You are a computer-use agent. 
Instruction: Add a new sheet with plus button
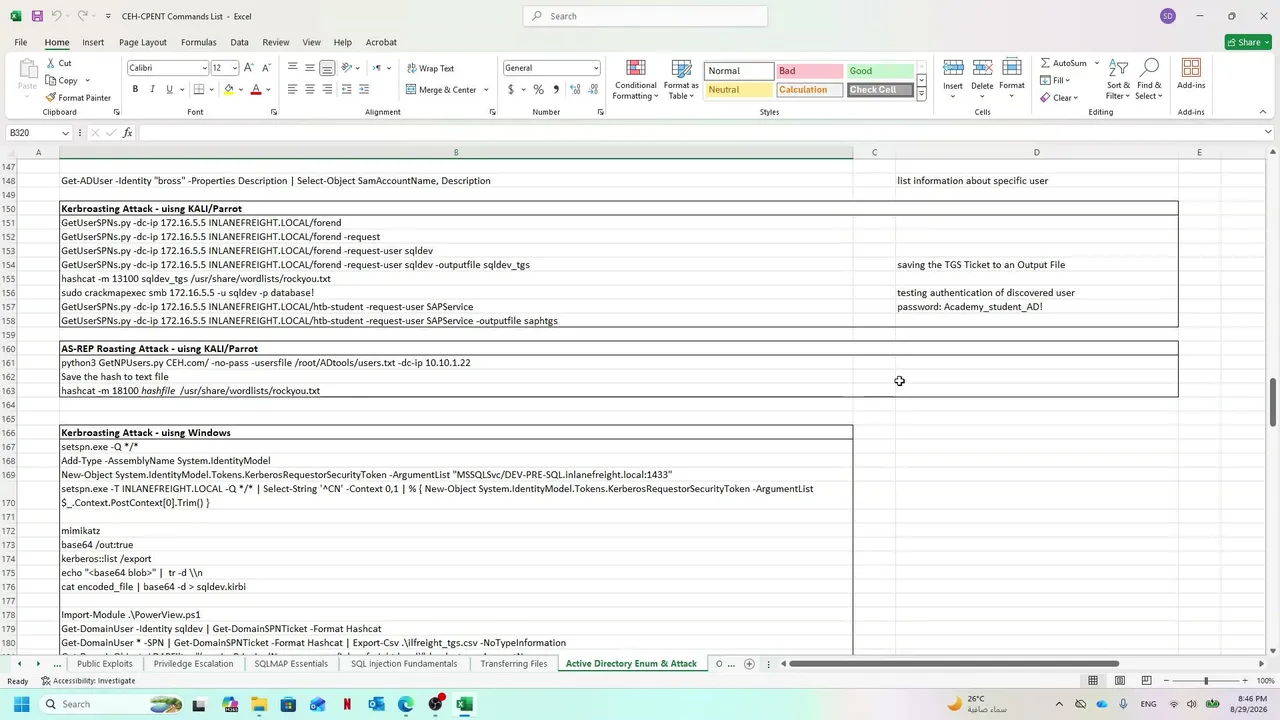(x=749, y=664)
